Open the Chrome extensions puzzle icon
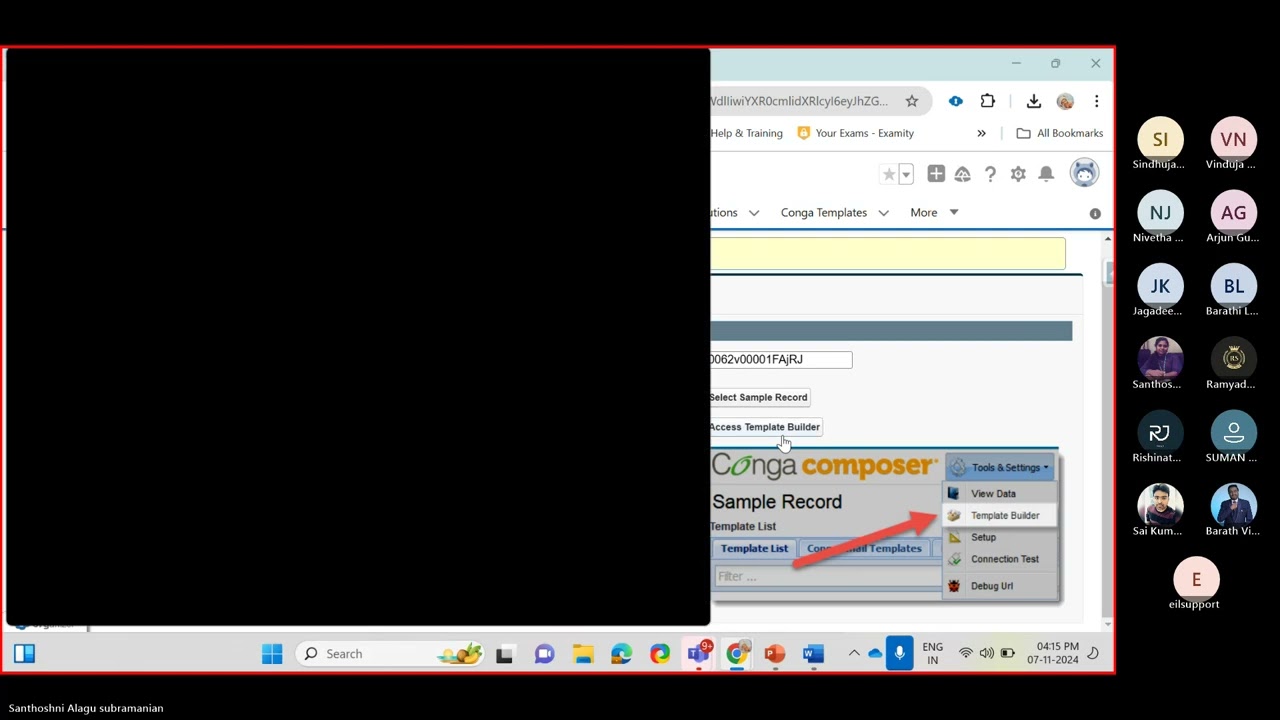 (x=988, y=101)
